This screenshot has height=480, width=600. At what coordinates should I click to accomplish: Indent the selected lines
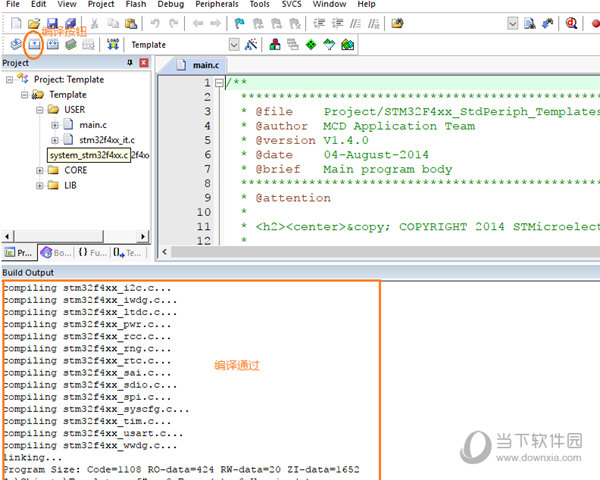click(319, 23)
